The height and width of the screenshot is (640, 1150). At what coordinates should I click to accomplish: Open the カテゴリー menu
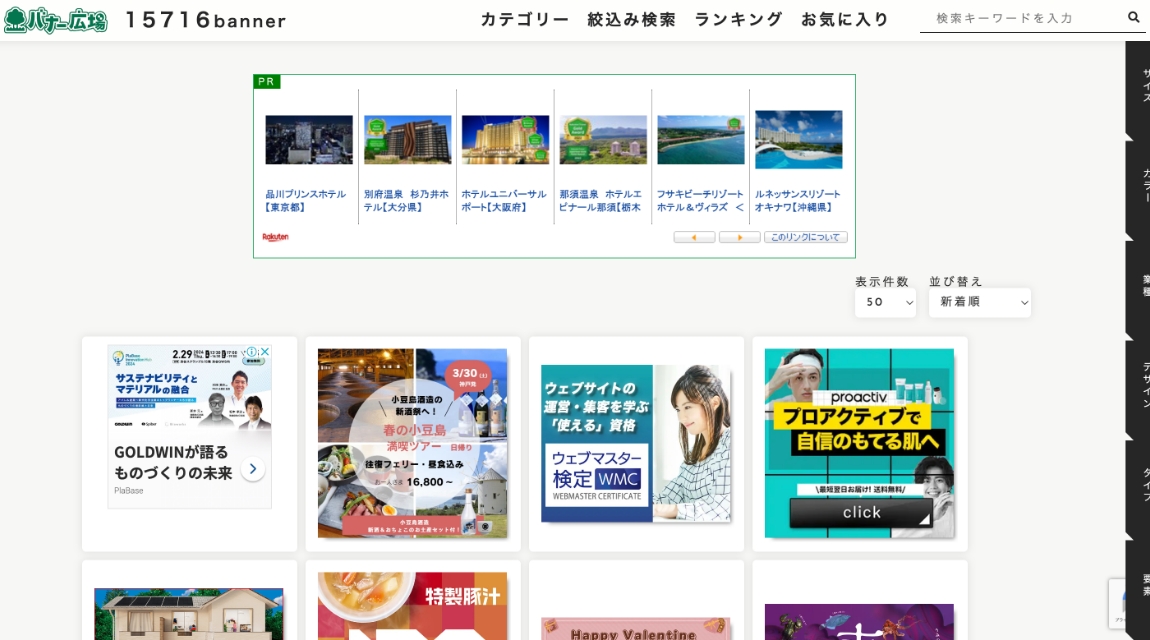pos(524,20)
